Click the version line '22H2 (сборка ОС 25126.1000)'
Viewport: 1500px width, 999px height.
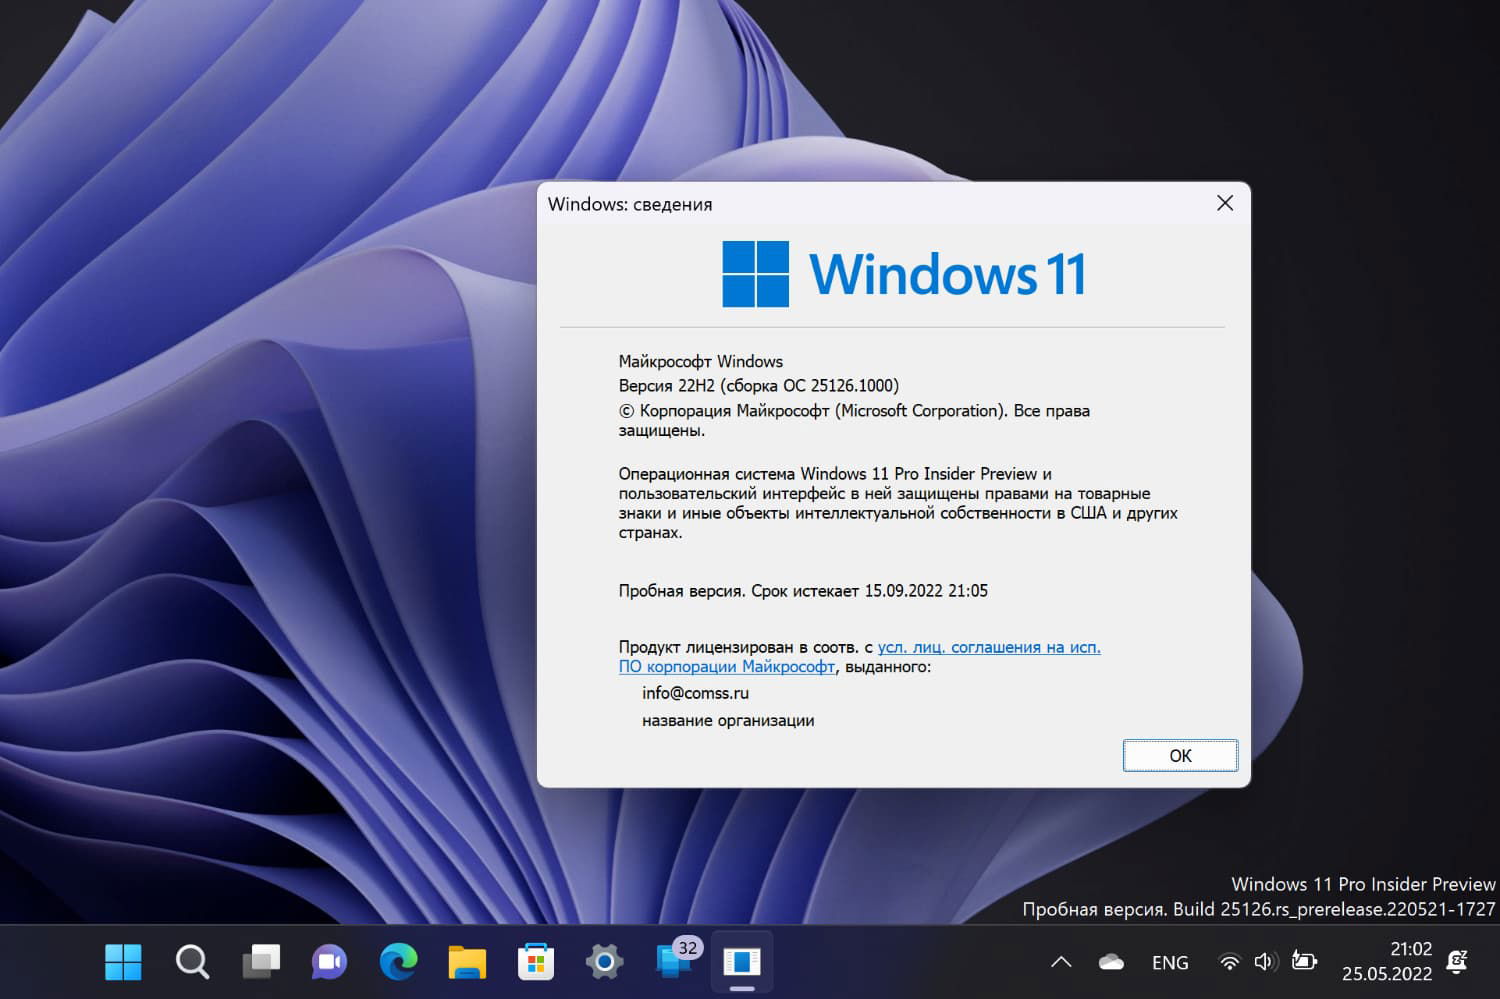tap(788, 385)
